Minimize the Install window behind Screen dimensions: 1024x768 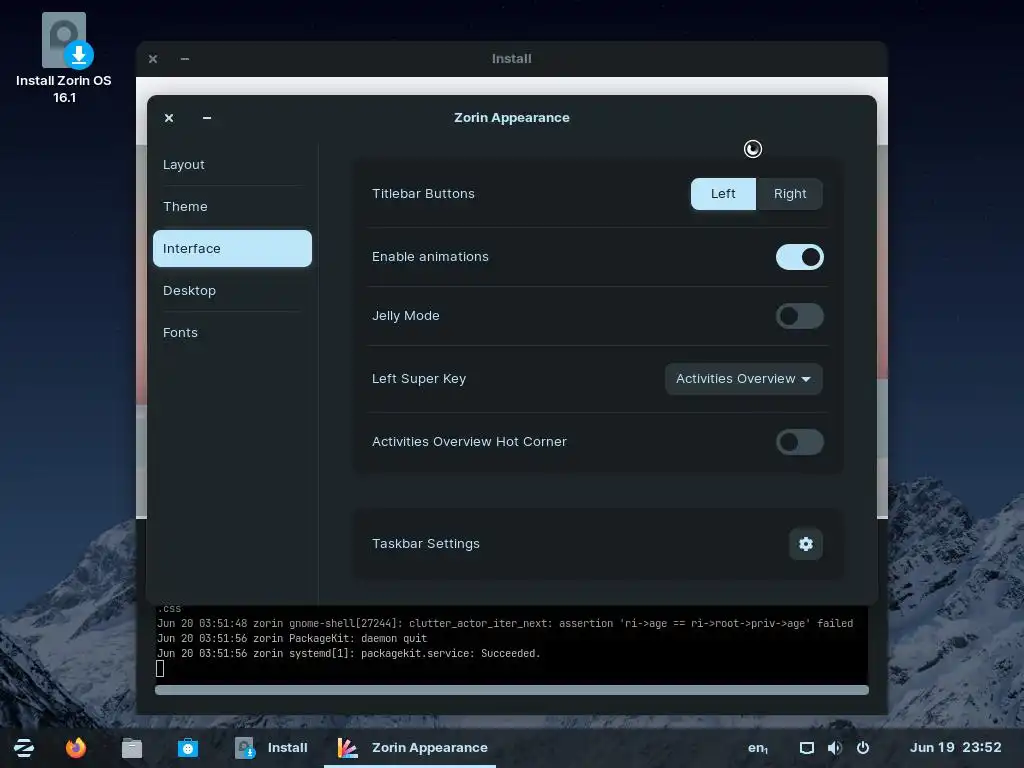tap(185, 59)
